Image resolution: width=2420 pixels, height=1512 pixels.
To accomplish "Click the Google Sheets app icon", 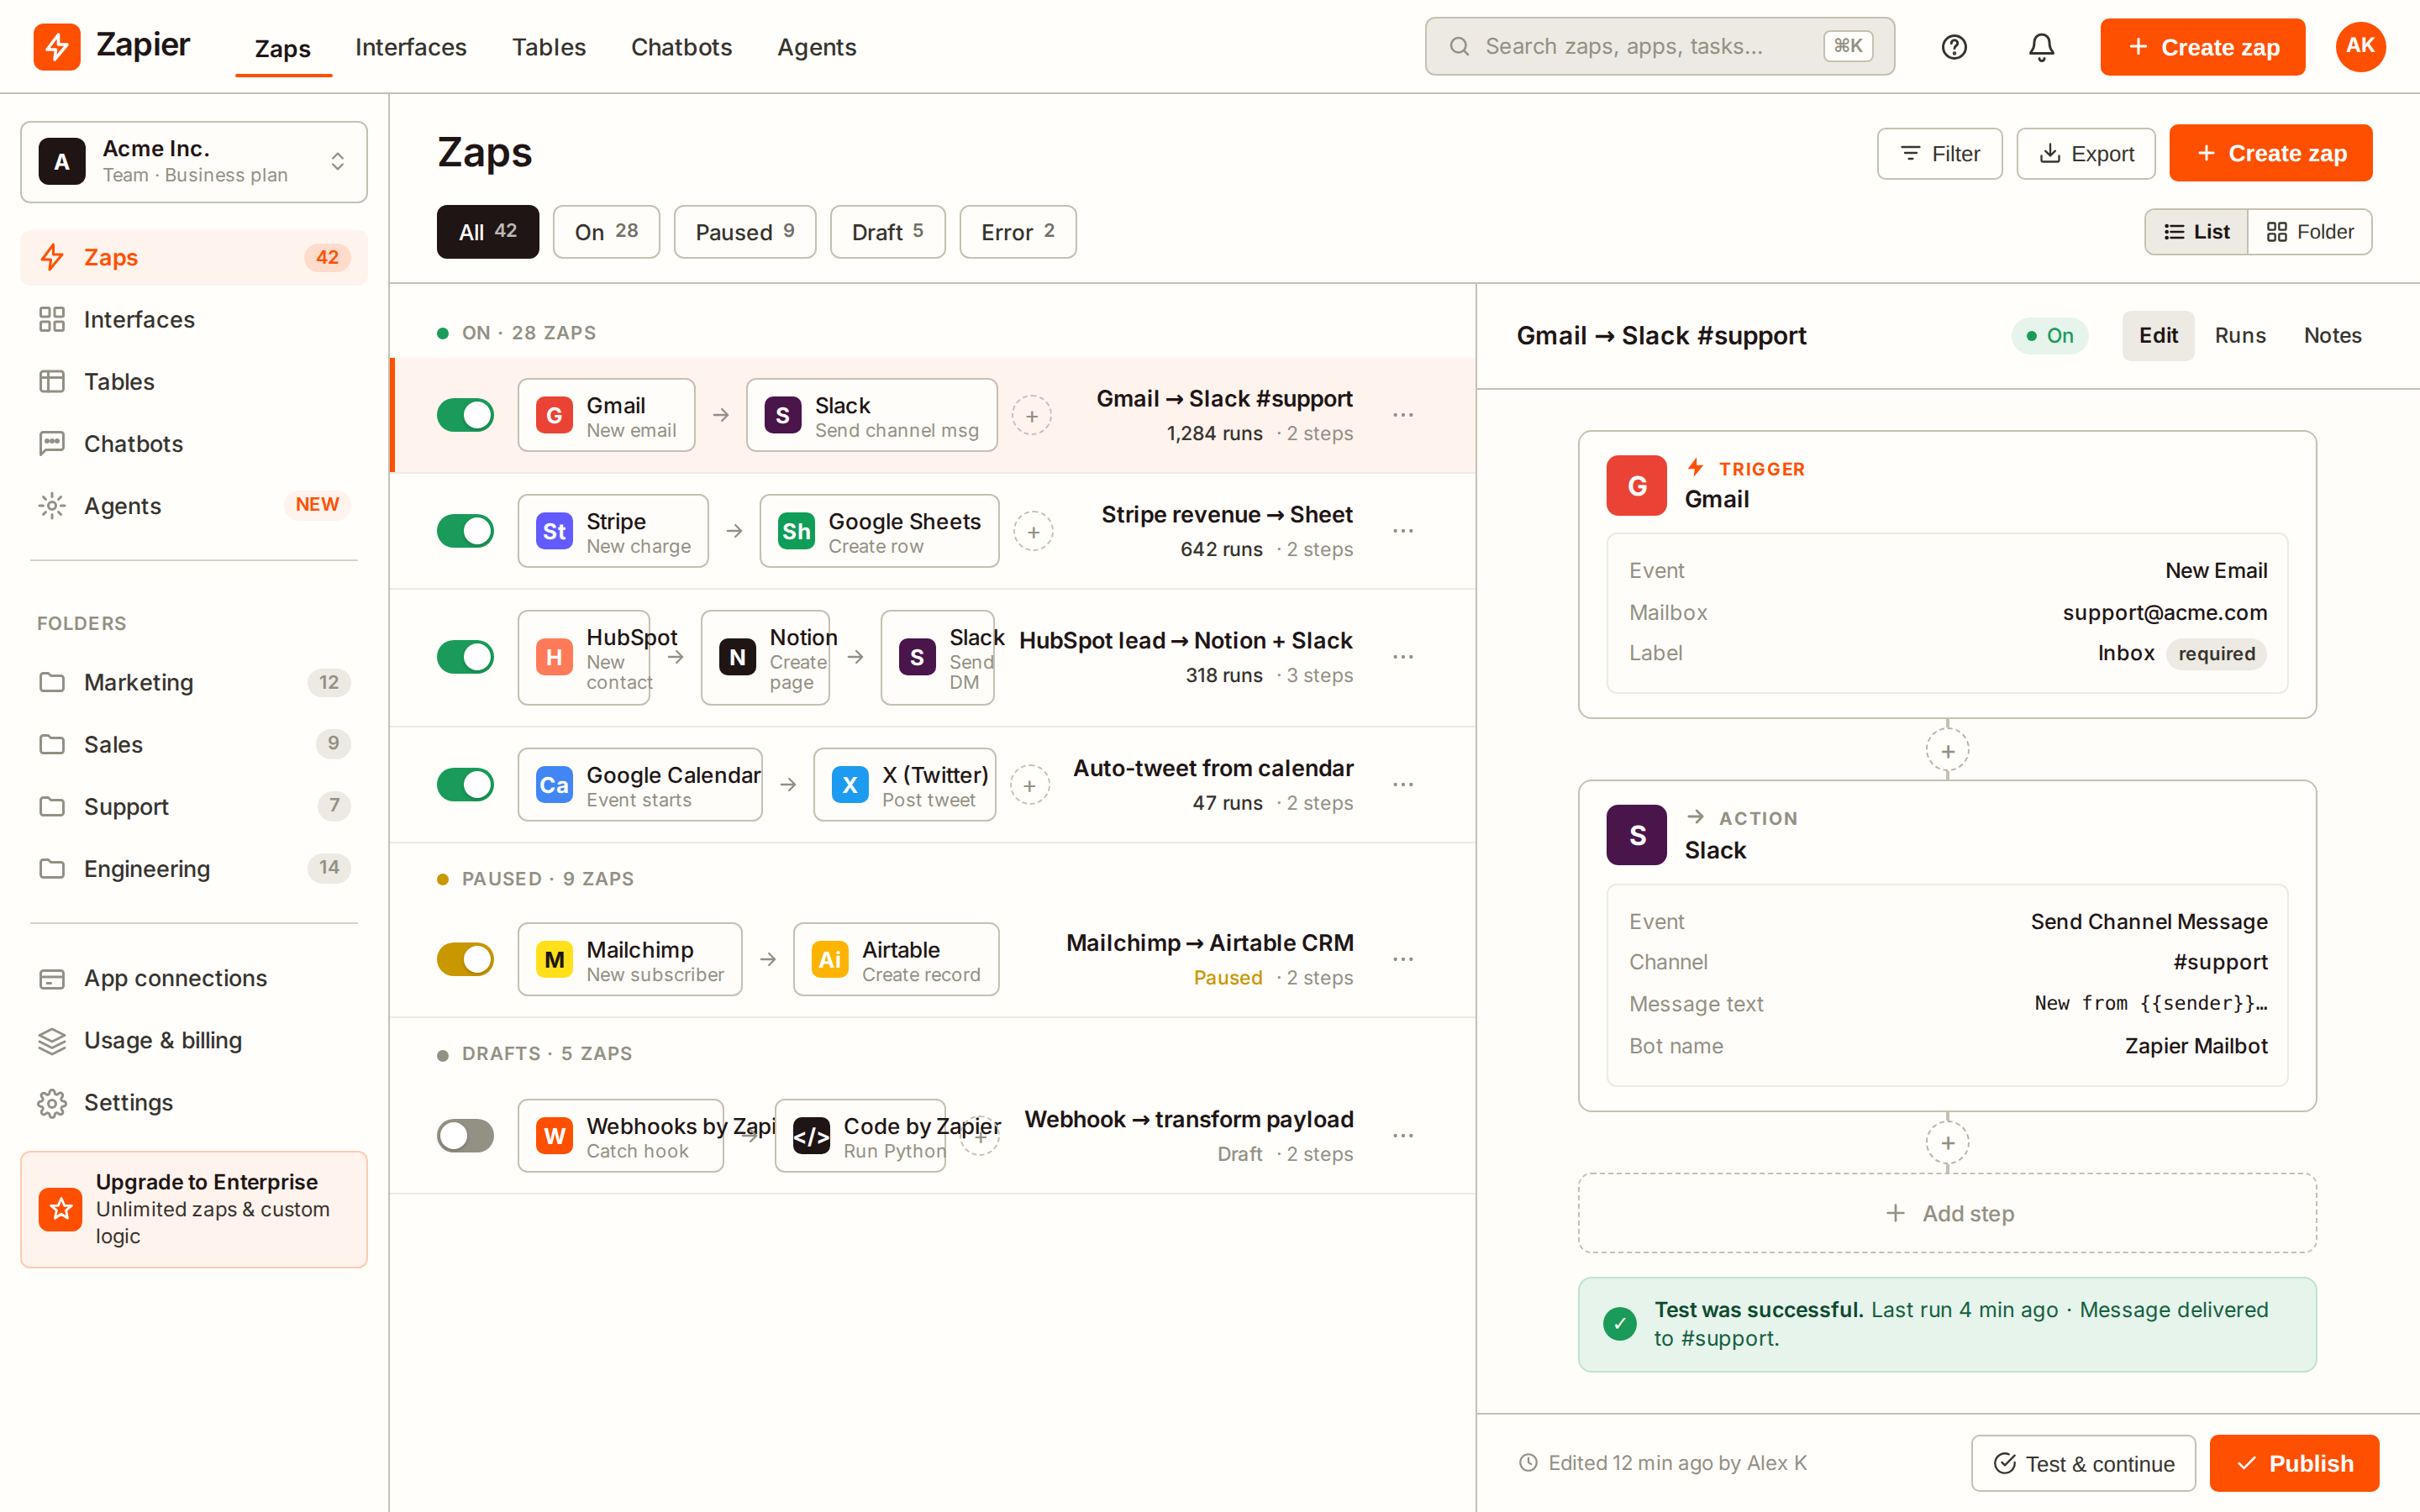I will 796,531.
